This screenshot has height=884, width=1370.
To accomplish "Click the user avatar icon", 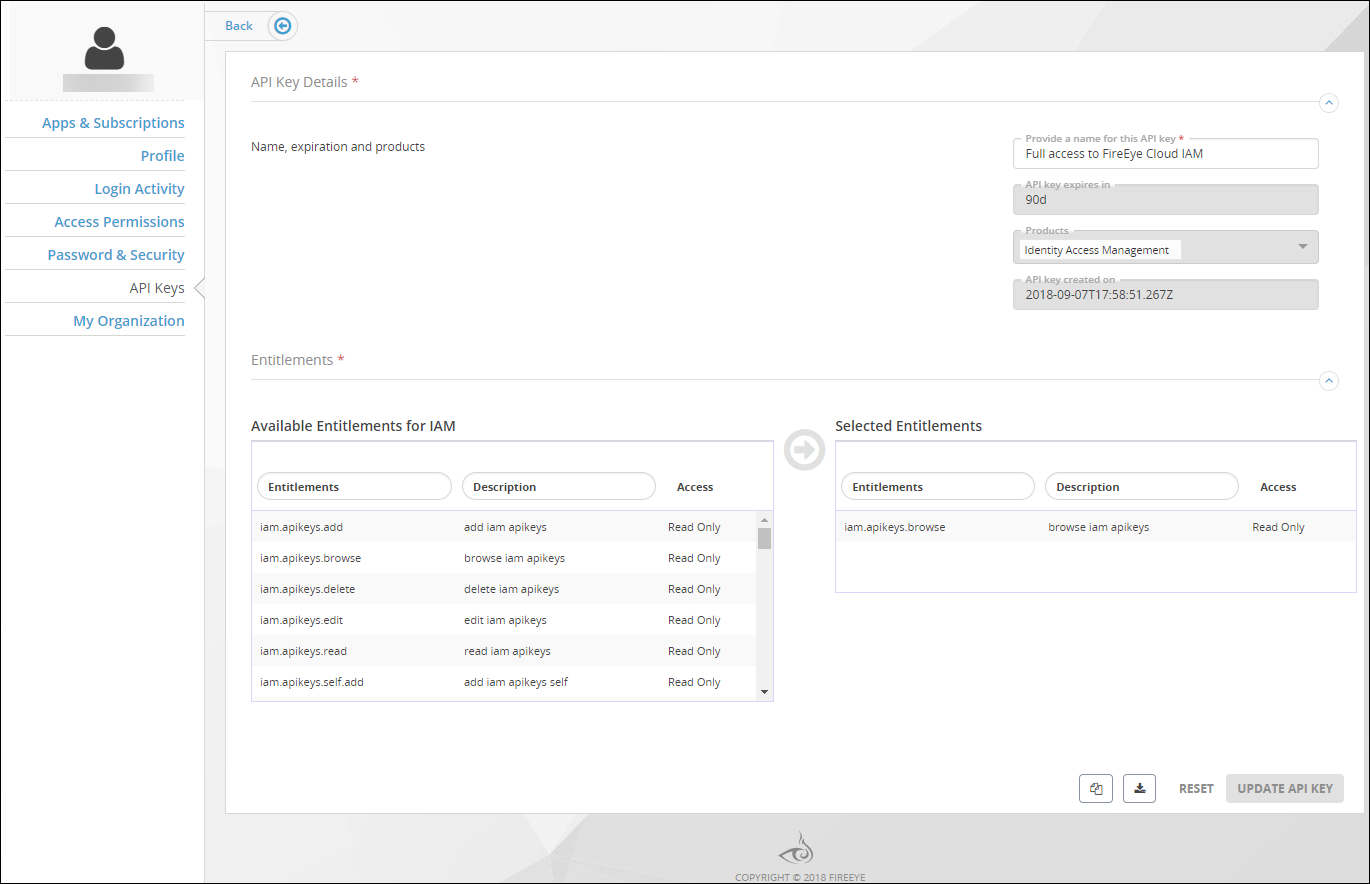I will point(105,49).
